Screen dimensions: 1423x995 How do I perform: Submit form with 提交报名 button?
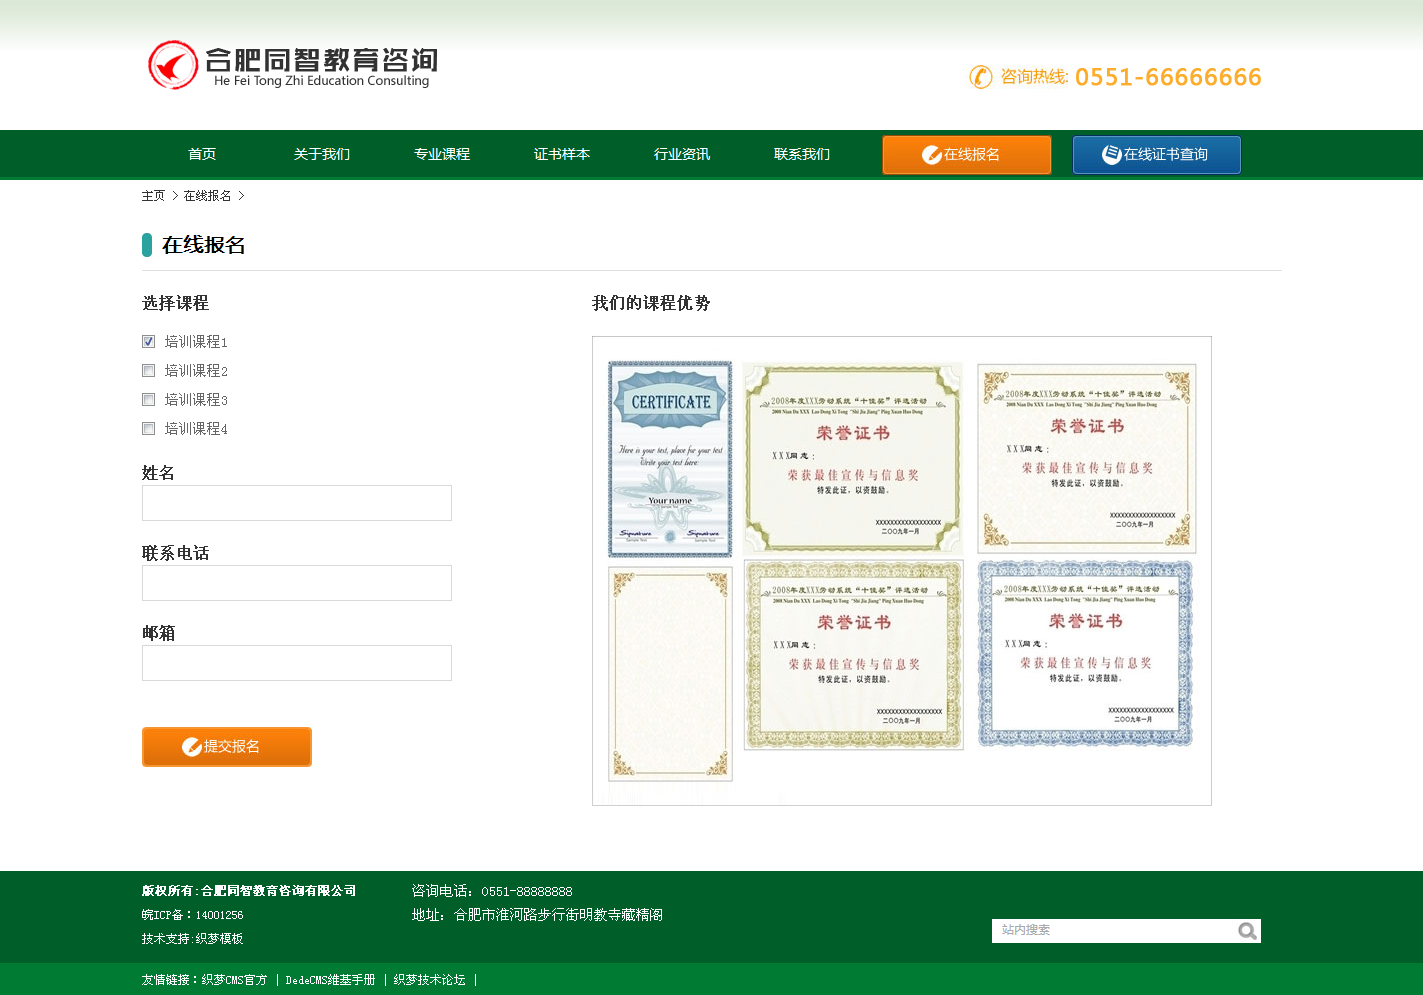pos(227,747)
